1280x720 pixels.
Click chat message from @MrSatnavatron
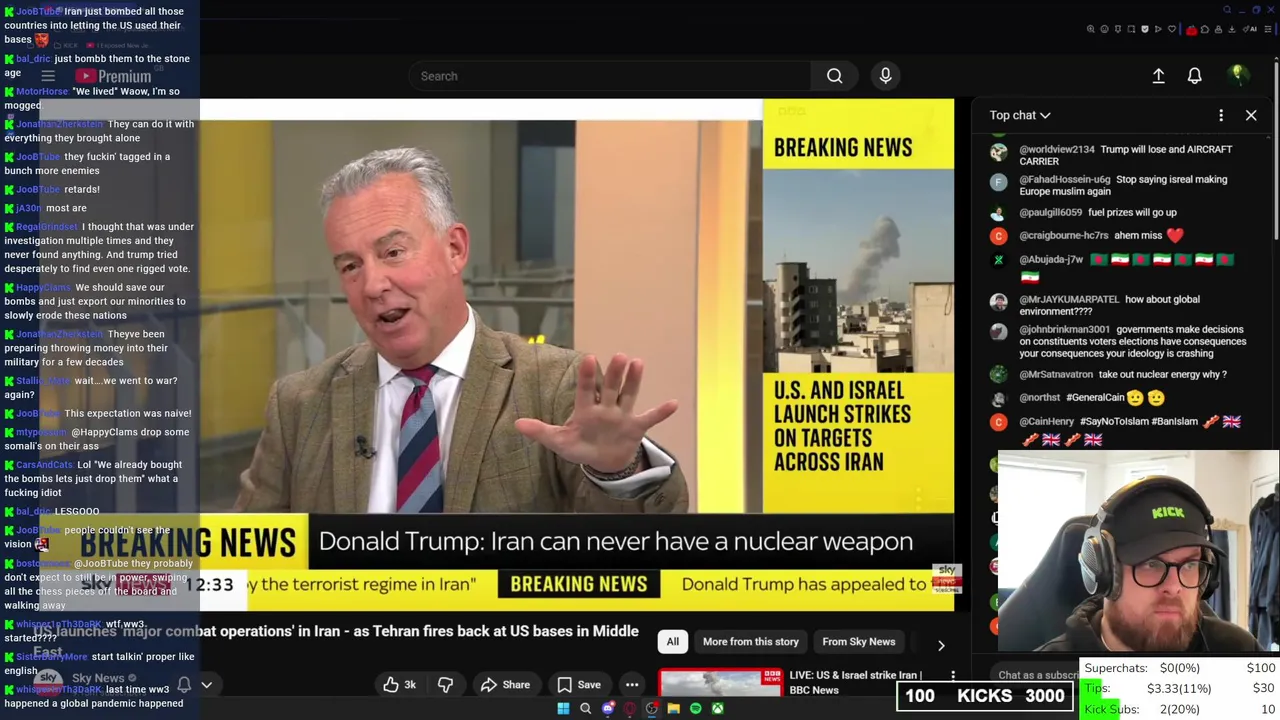click(1123, 374)
